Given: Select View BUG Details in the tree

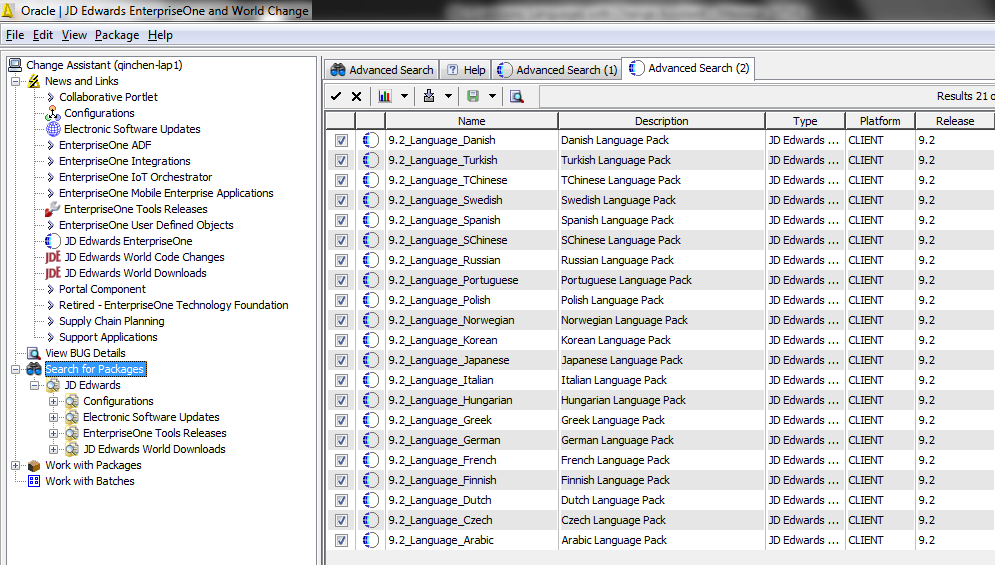Looking at the screenshot, I should coord(85,353).
